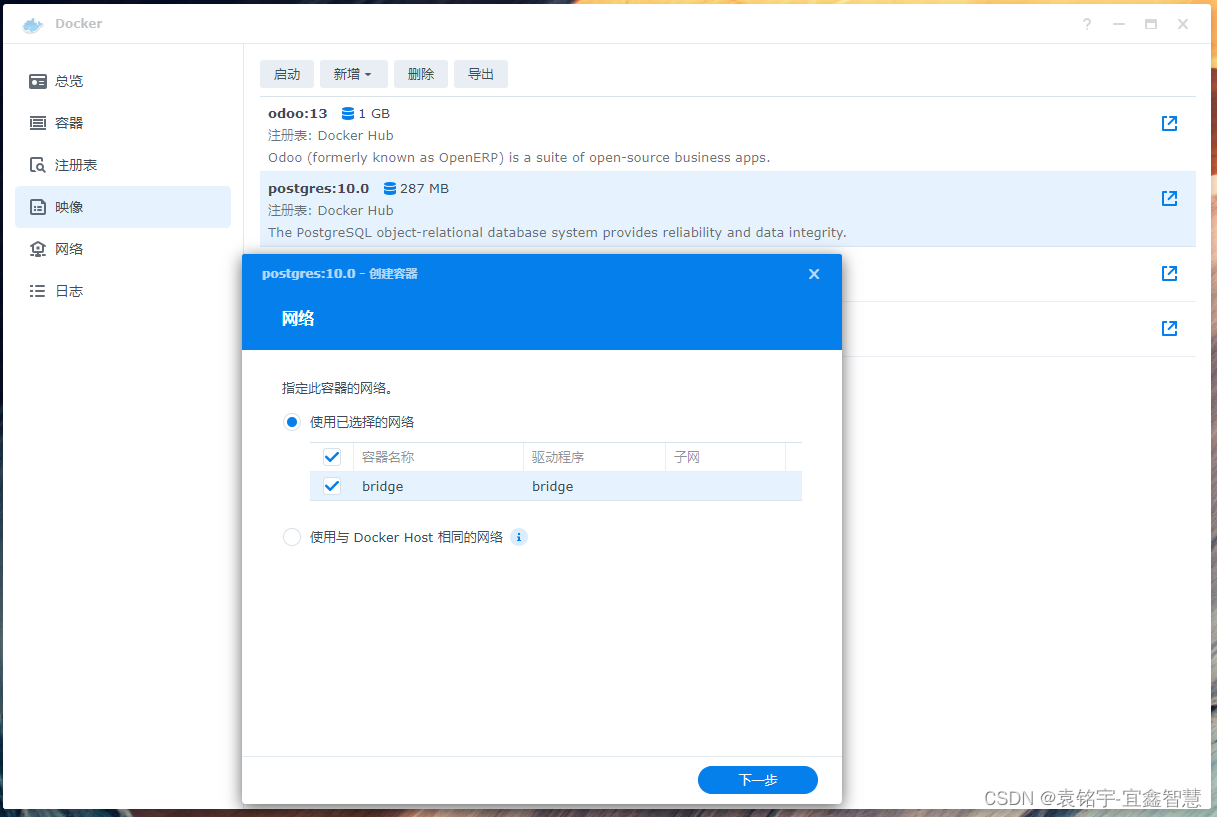Click the 注册表 registry sidebar icon
Screen dimensions: 1217x817
pyautogui.click(x=38, y=165)
